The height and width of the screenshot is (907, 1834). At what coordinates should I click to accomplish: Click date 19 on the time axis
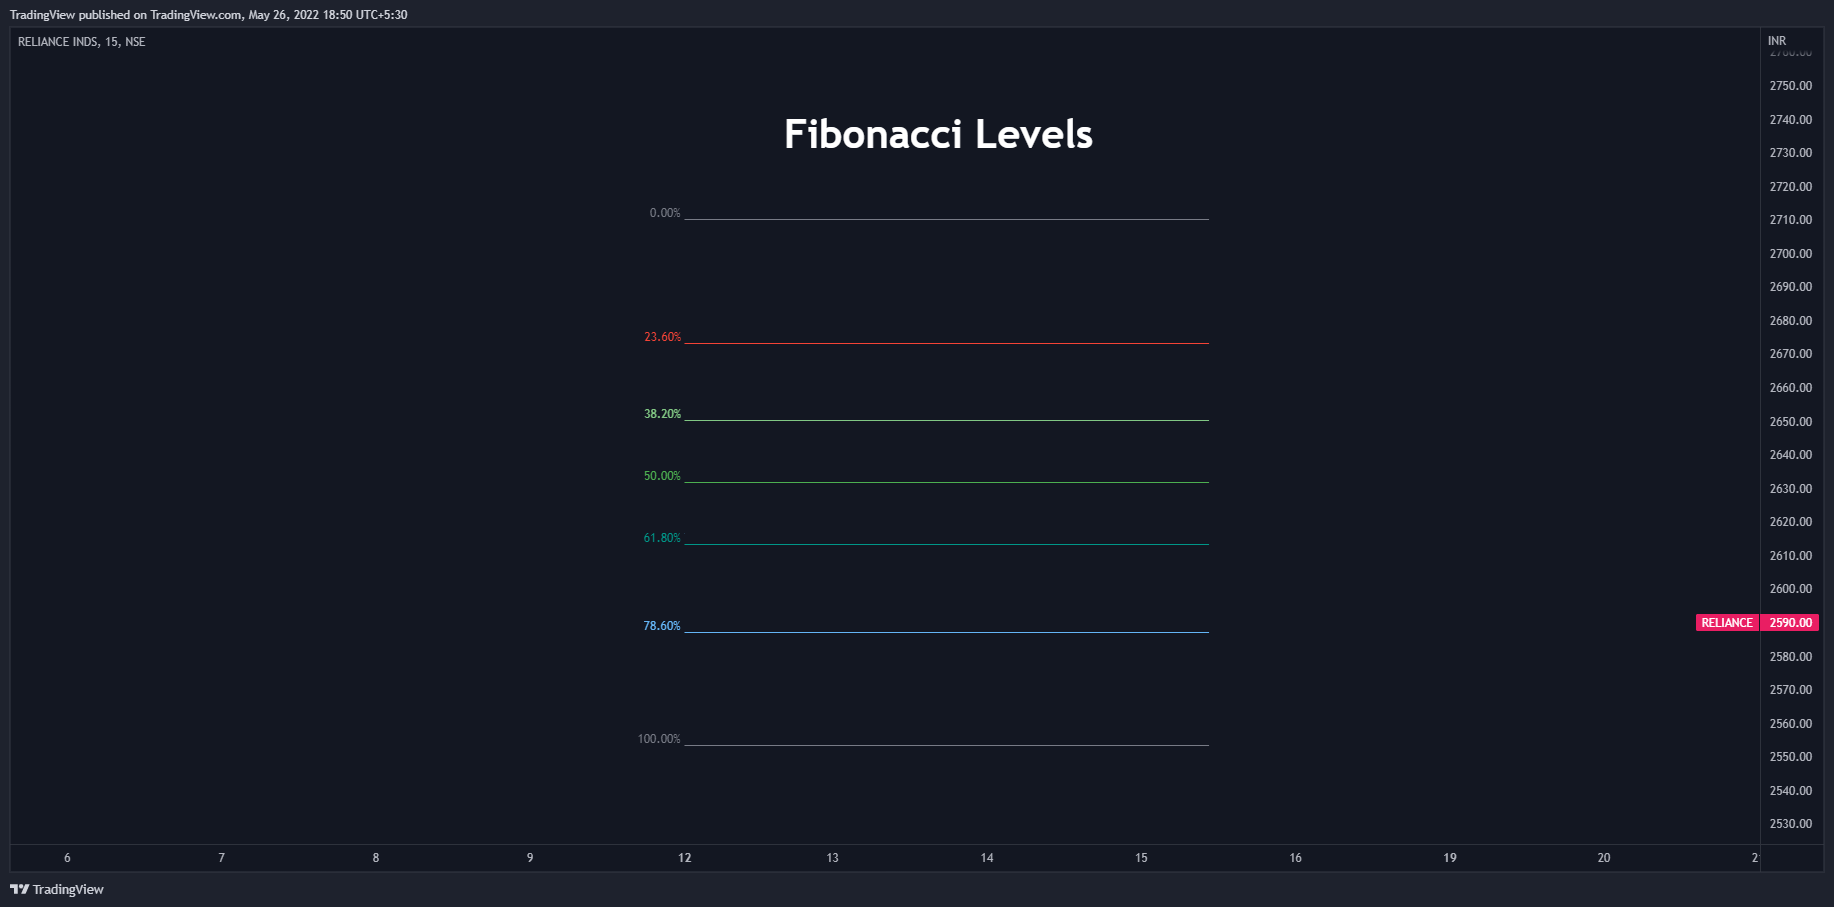1450,858
